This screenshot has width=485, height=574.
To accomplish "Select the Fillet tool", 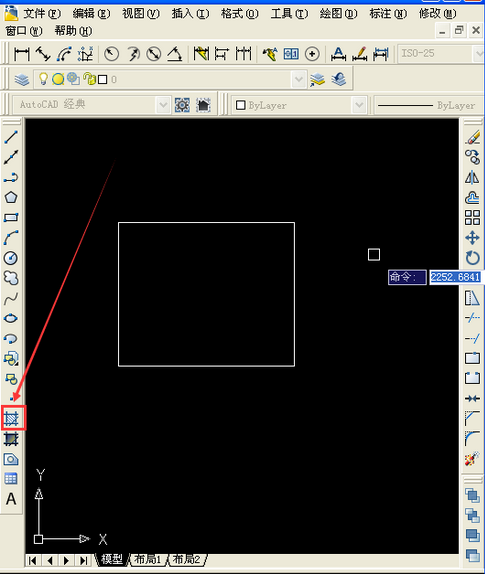I will point(473,439).
